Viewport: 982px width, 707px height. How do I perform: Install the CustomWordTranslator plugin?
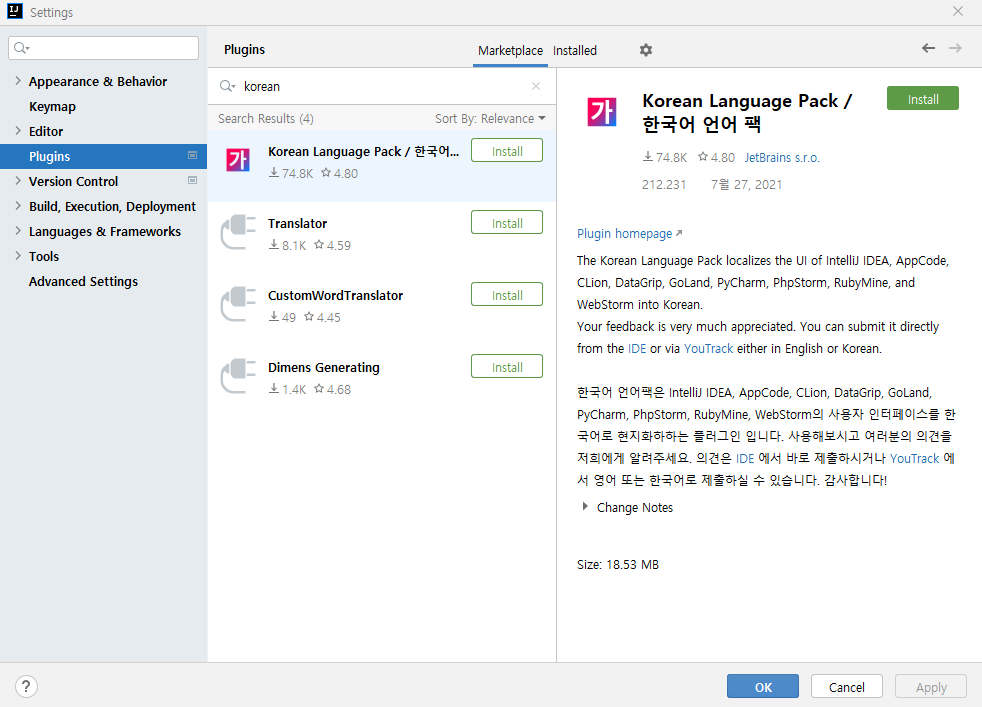pos(507,295)
